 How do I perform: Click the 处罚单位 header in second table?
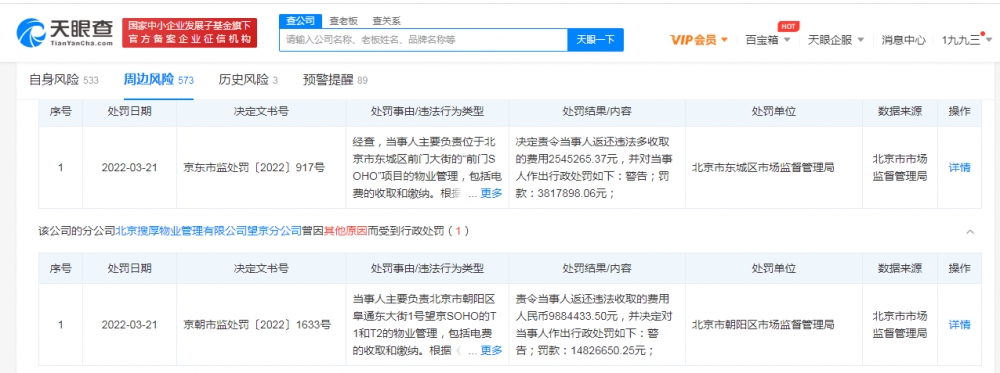pyautogui.click(x=773, y=268)
